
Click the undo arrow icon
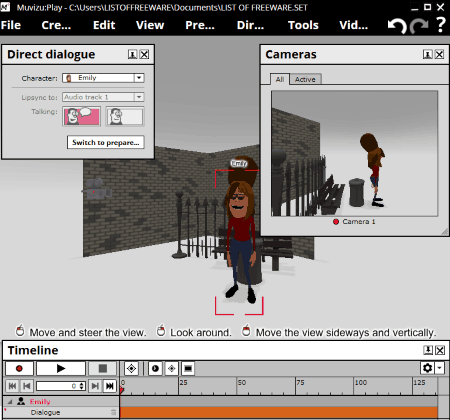(397, 26)
